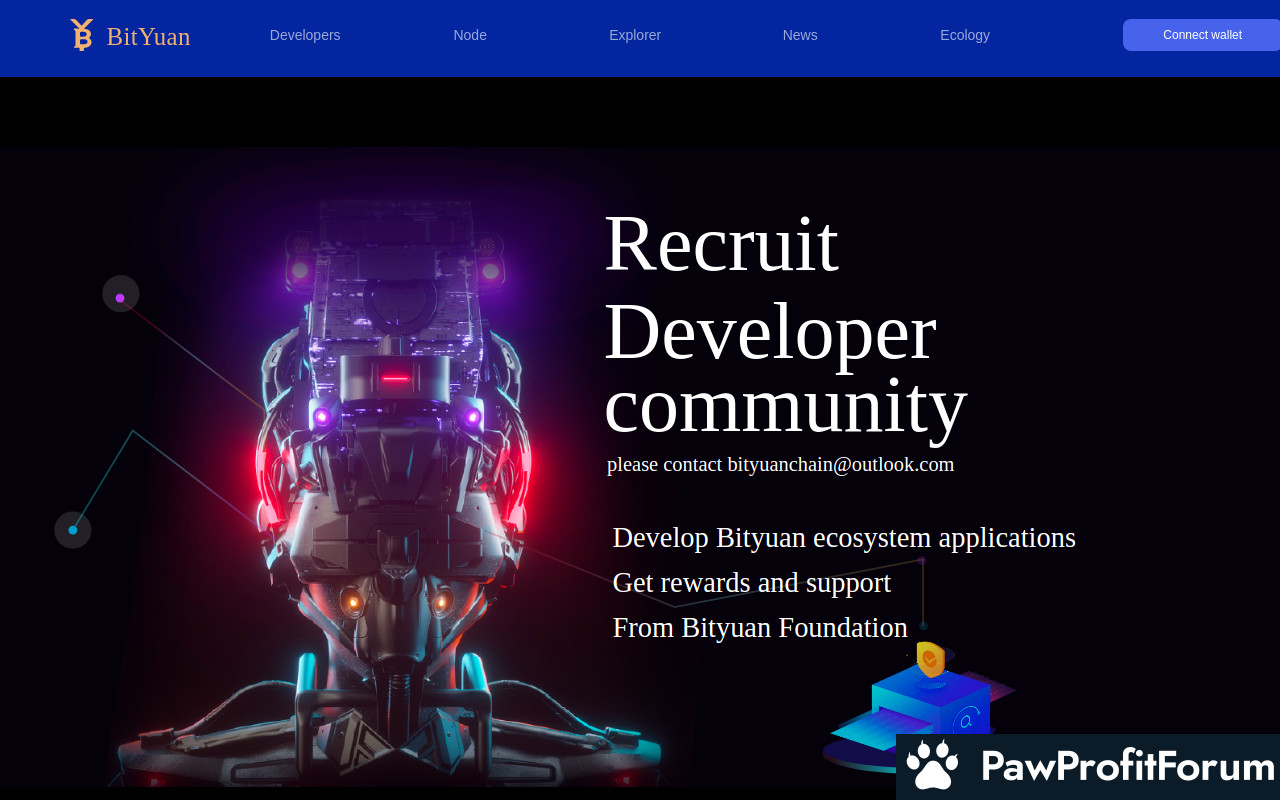Viewport: 1280px width, 800px height.
Task: Click the Develop Bityuan ecosystem applications text
Action: [x=843, y=538]
